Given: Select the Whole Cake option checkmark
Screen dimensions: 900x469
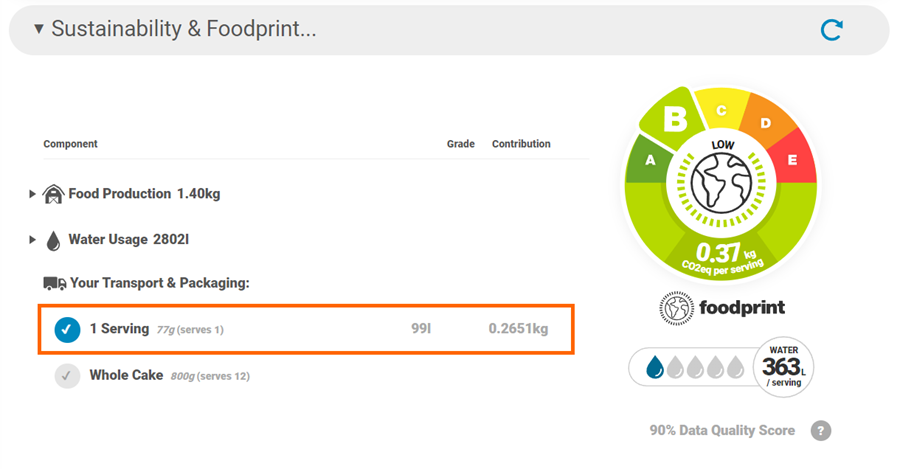Looking at the screenshot, I should (x=67, y=376).
